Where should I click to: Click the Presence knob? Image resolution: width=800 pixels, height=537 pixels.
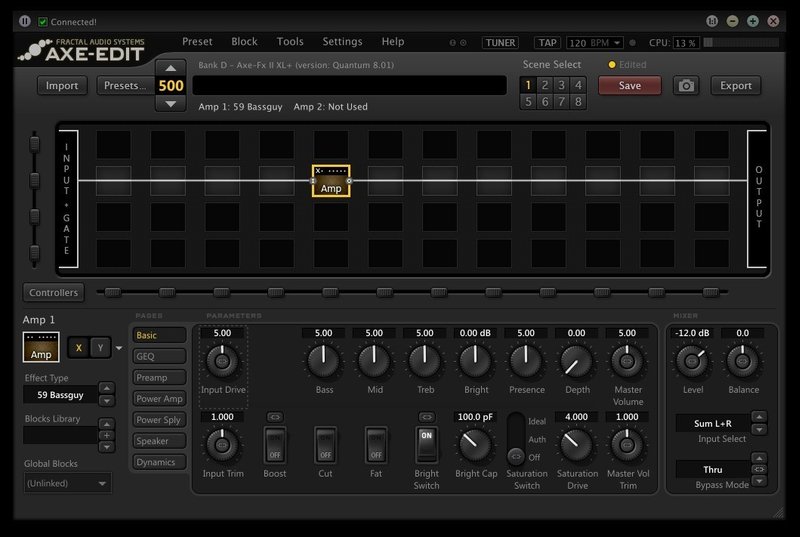pos(526,362)
